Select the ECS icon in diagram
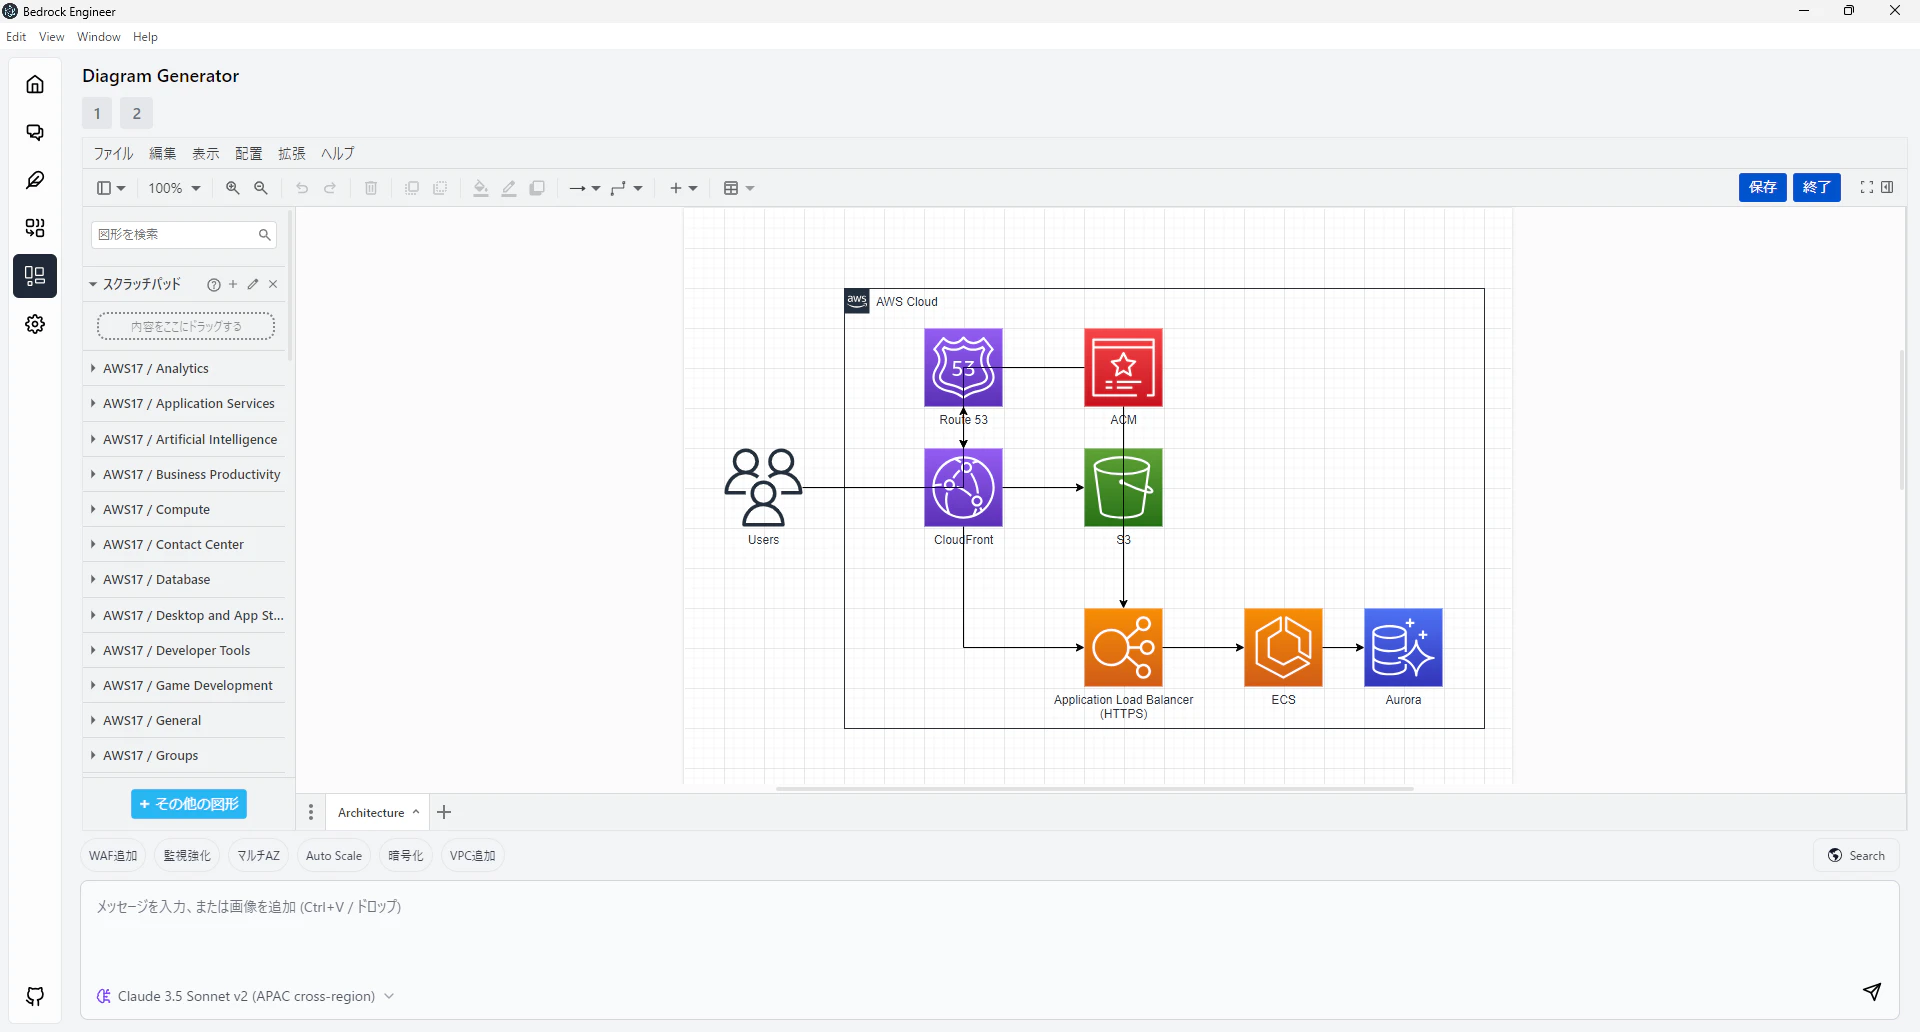Image resolution: width=1920 pixels, height=1032 pixels. [x=1283, y=648]
